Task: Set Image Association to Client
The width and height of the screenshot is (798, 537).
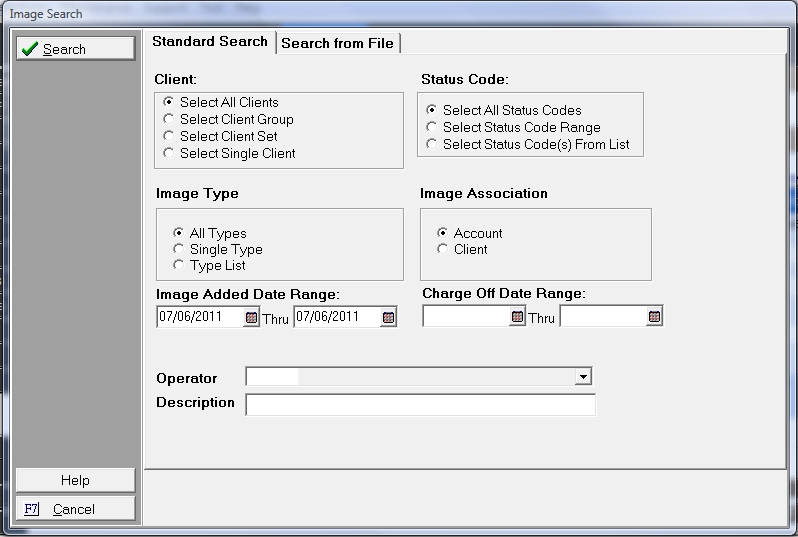Action: tap(443, 249)
